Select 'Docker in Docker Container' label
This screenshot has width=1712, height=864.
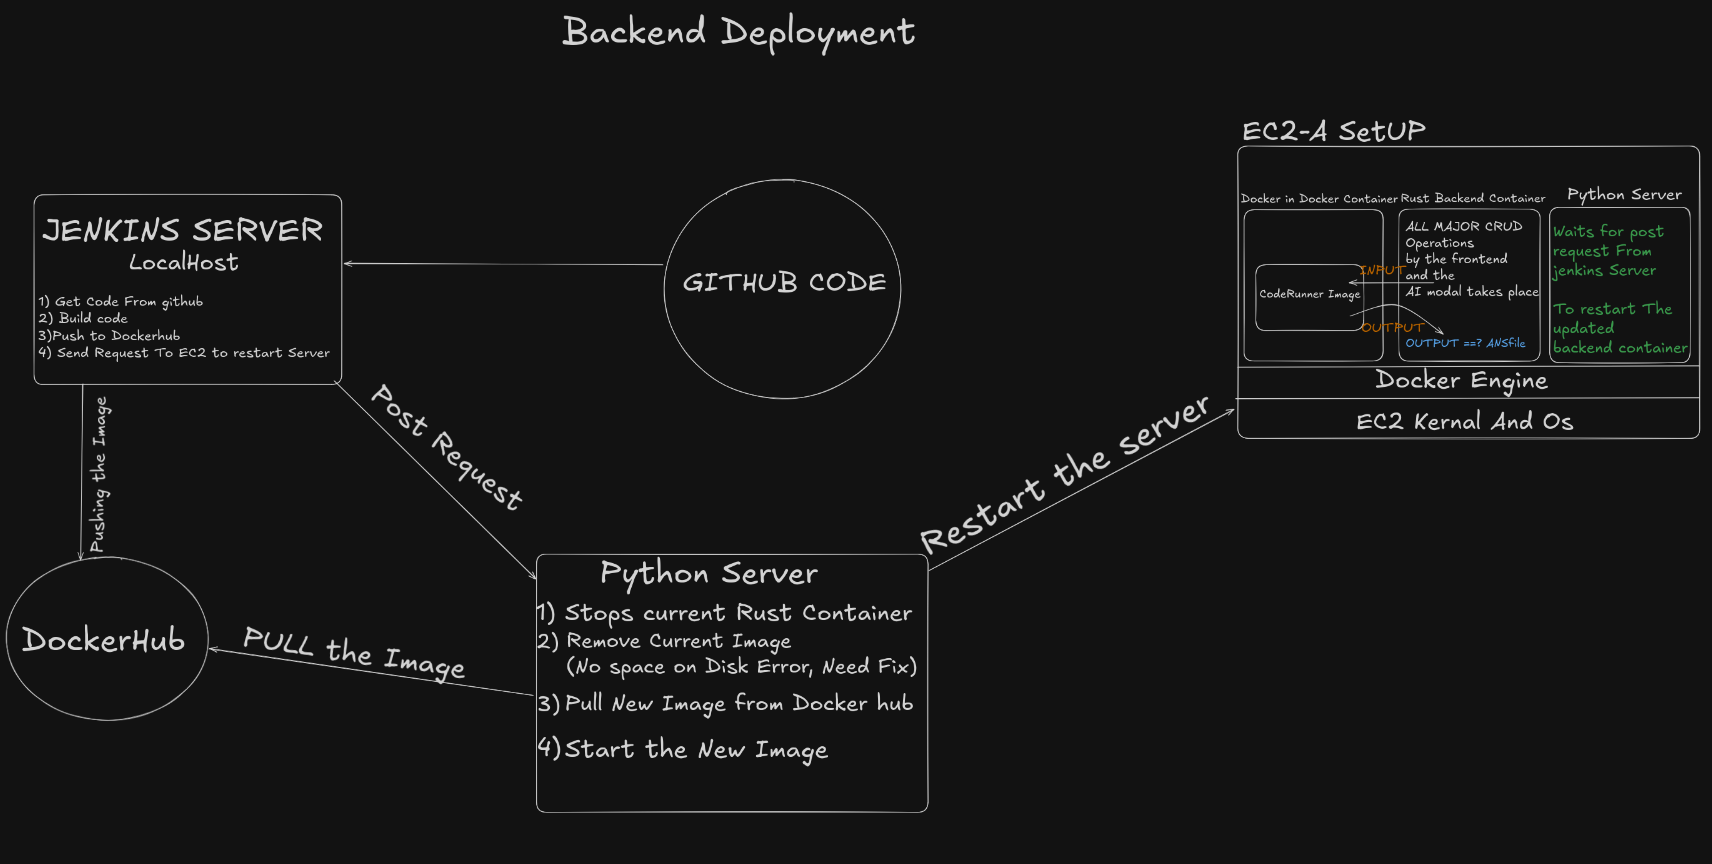(1319, 199)
